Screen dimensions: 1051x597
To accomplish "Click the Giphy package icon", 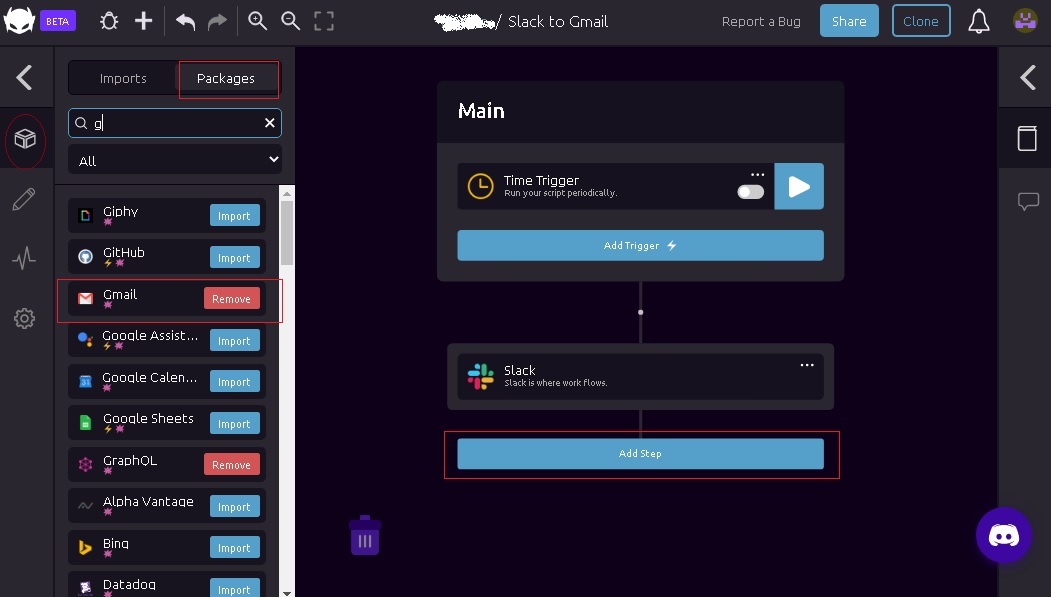I will [x=85, y=215].
